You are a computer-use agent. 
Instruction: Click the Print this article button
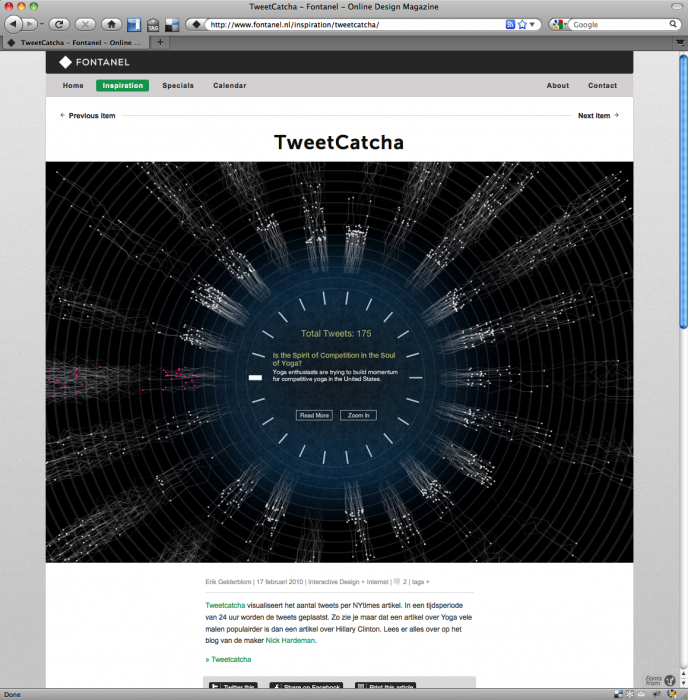point(385,685)
